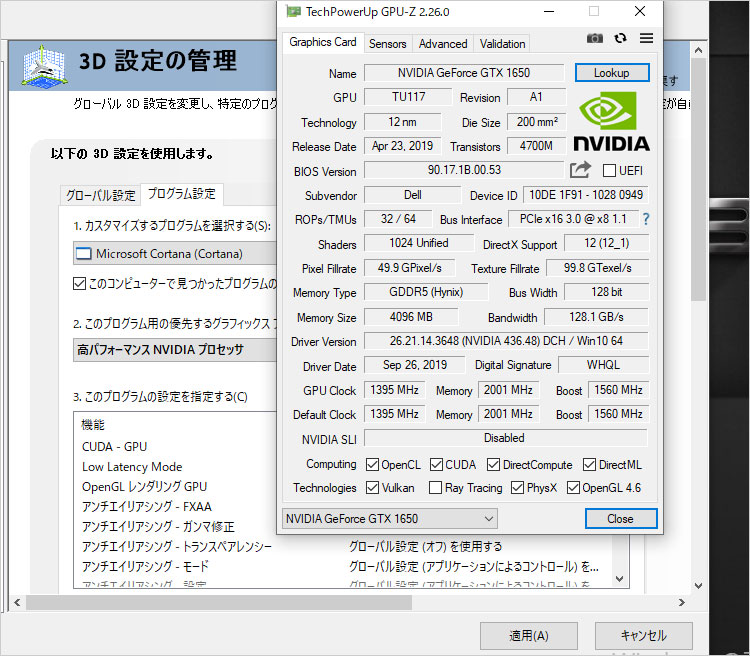Viewport: 750px width, 656px height.
Task: Toggle the Vulkan checkbox
Action: coord(372,488)
